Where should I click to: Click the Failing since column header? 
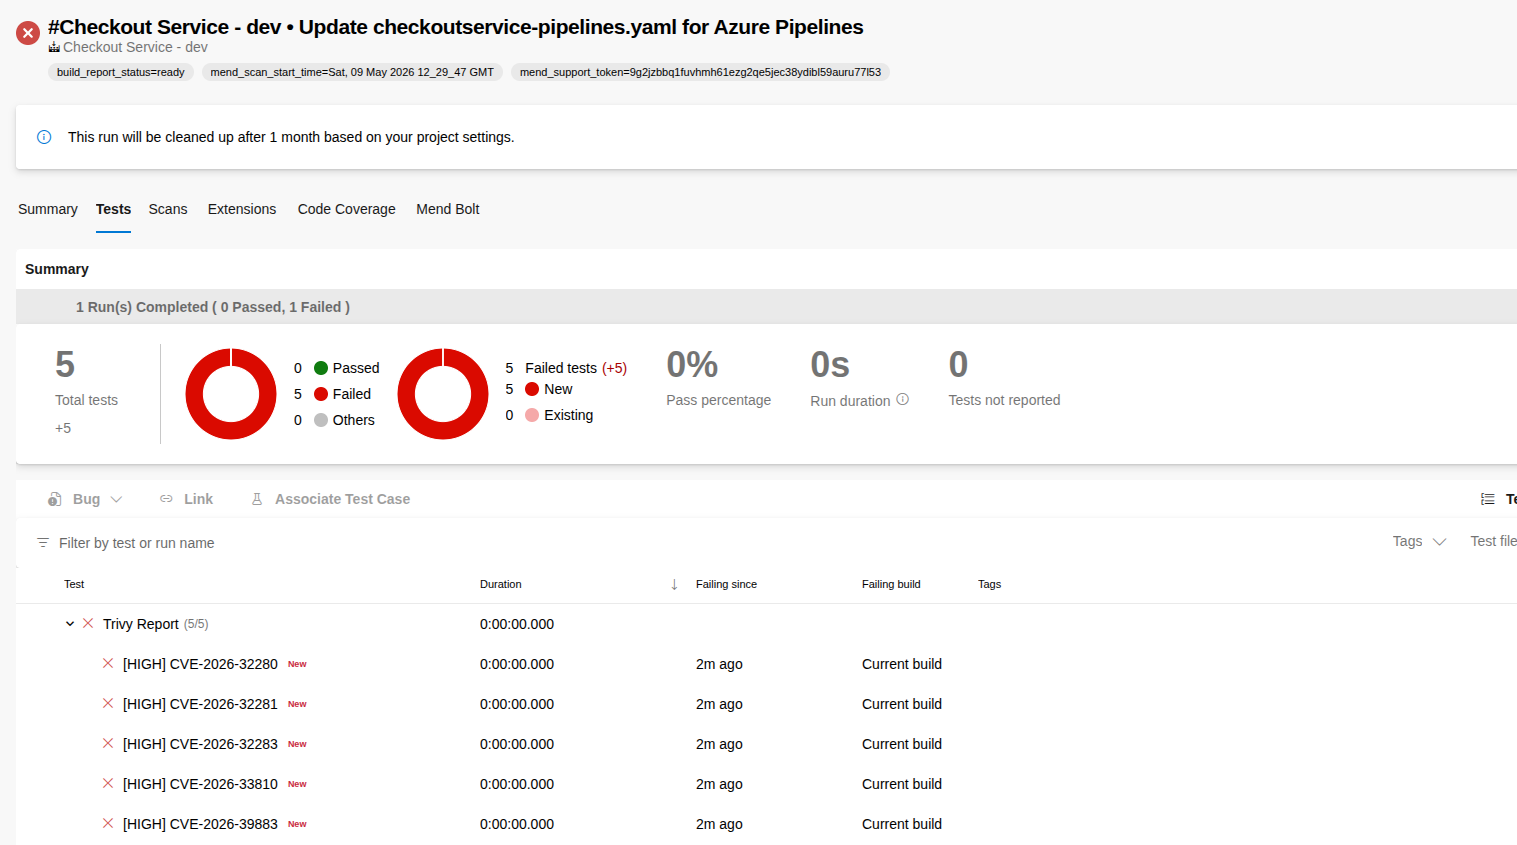click(x=726, y=584)
